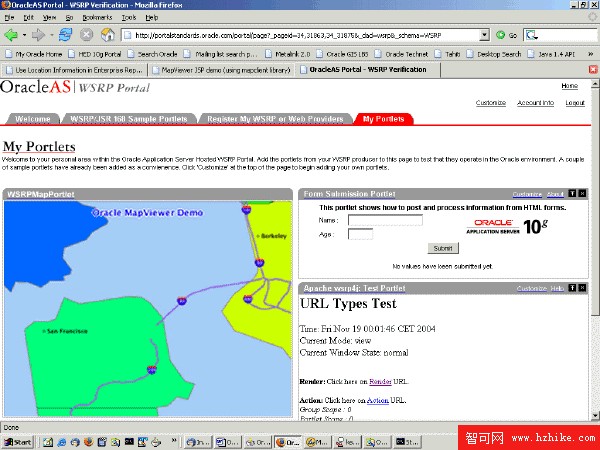600x450 pixels.
Task: Click the Render URL link
Action: click(380, 382)
